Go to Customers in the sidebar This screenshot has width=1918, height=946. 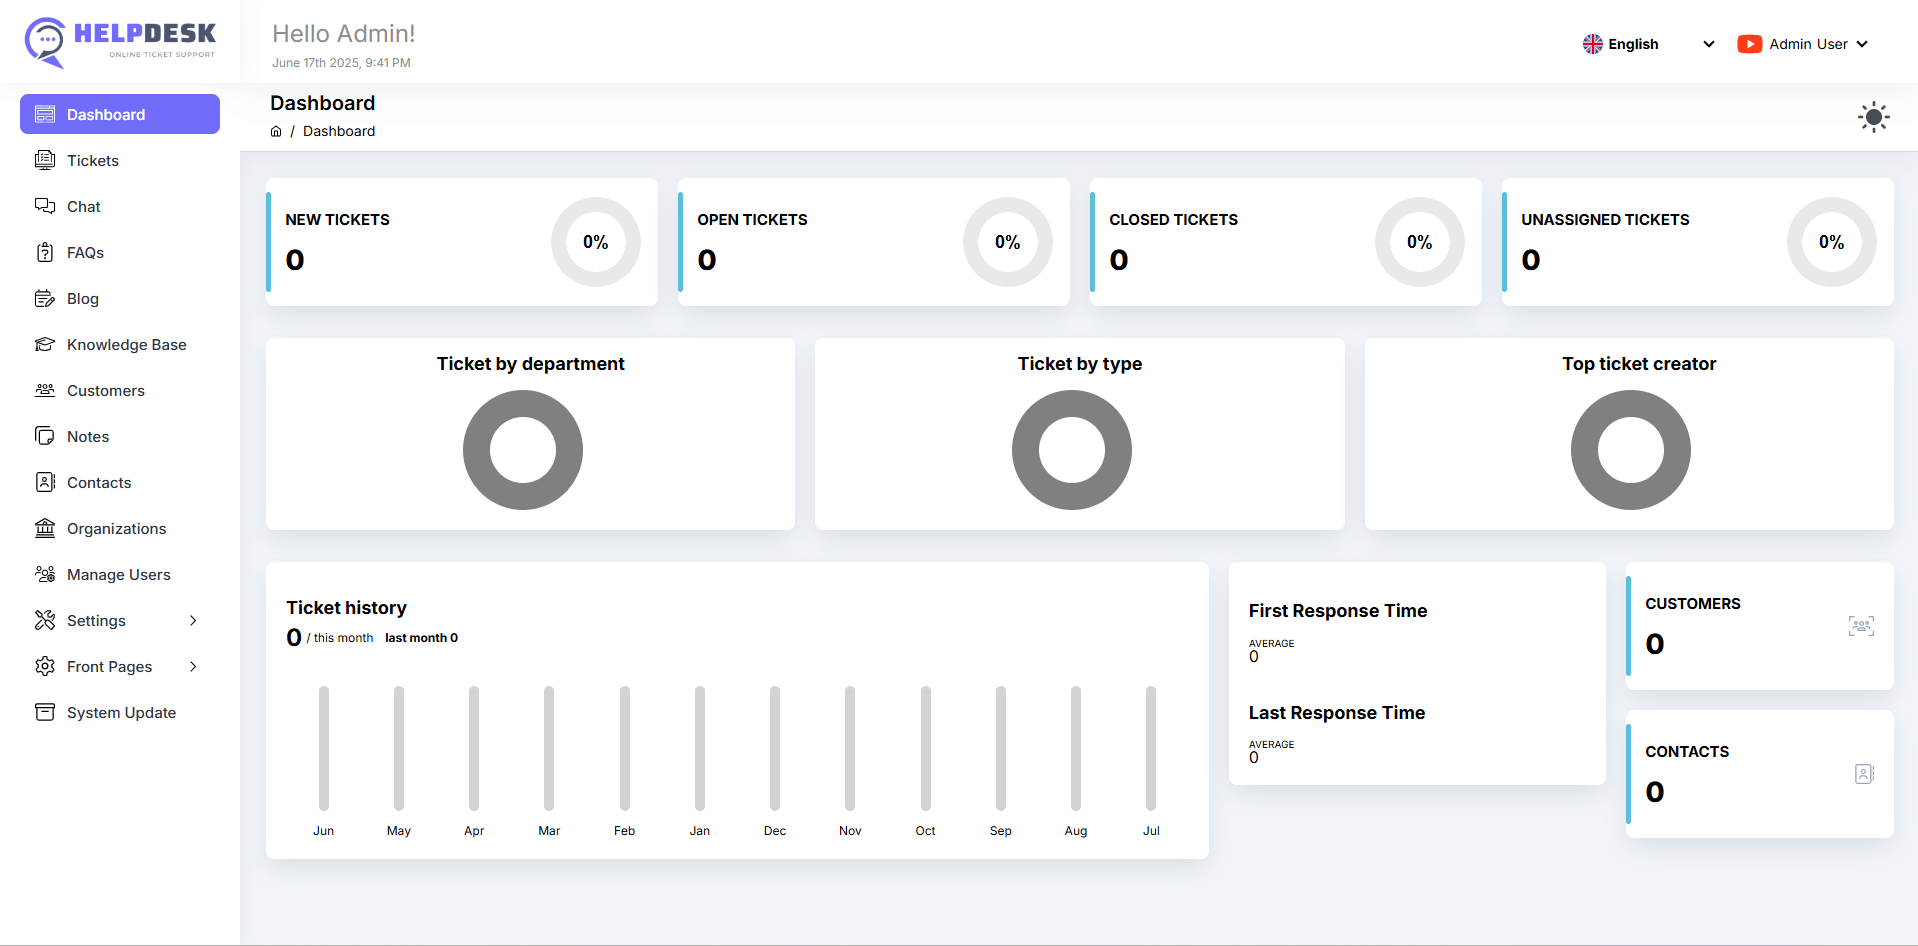(105, 390)
